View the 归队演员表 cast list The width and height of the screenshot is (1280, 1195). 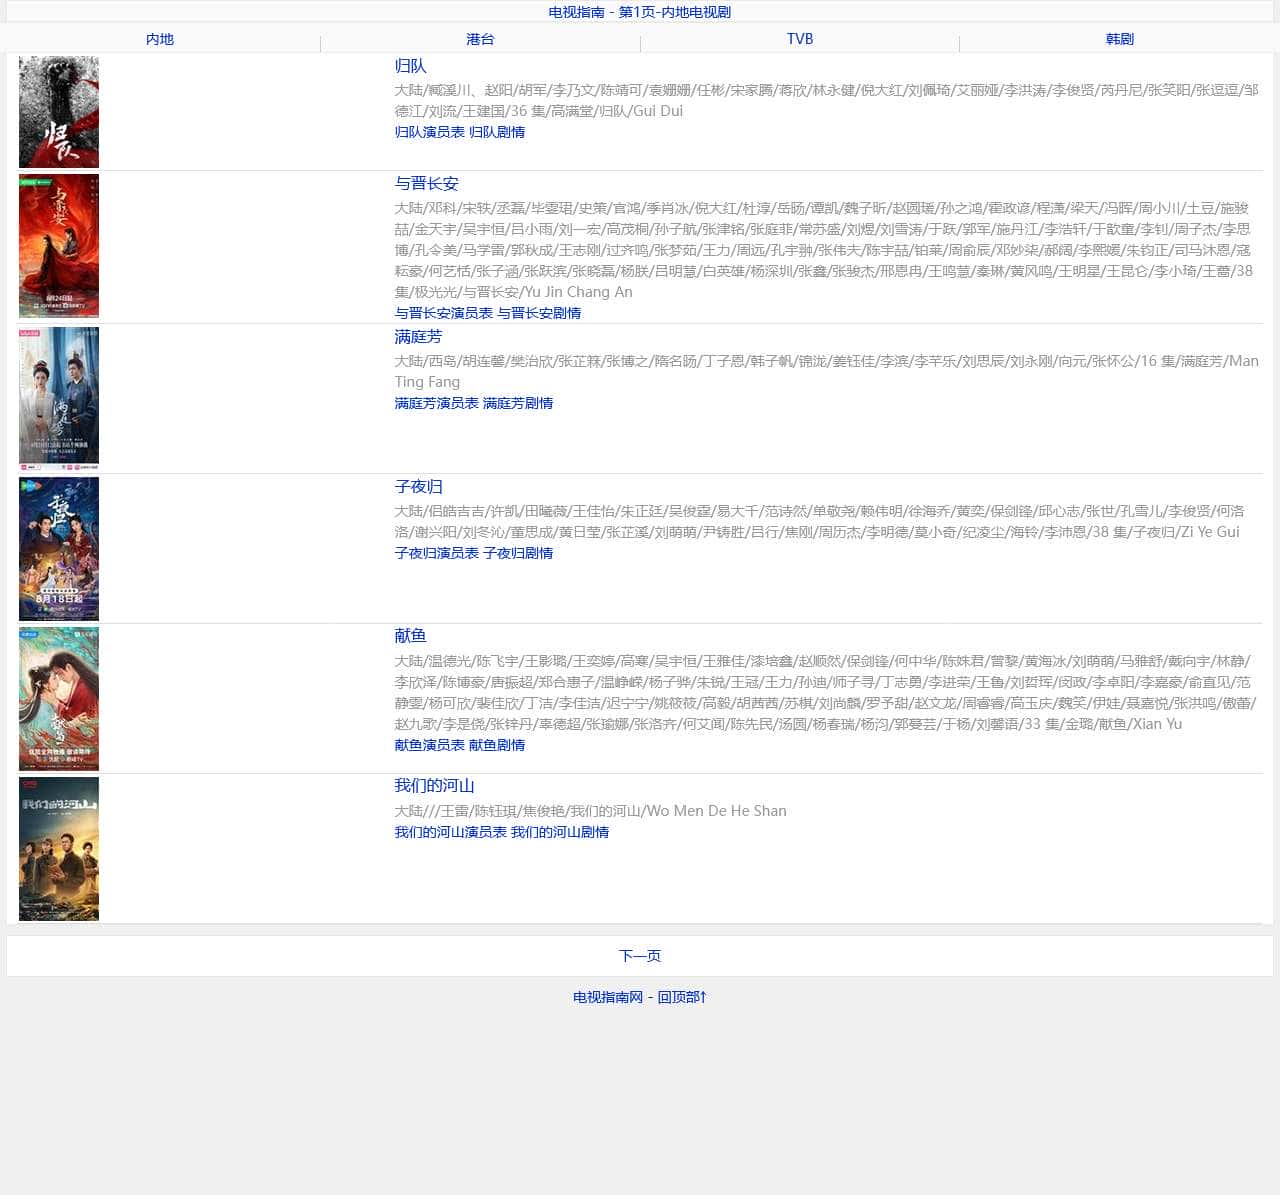pyautogui.click(x=429, y=132)
